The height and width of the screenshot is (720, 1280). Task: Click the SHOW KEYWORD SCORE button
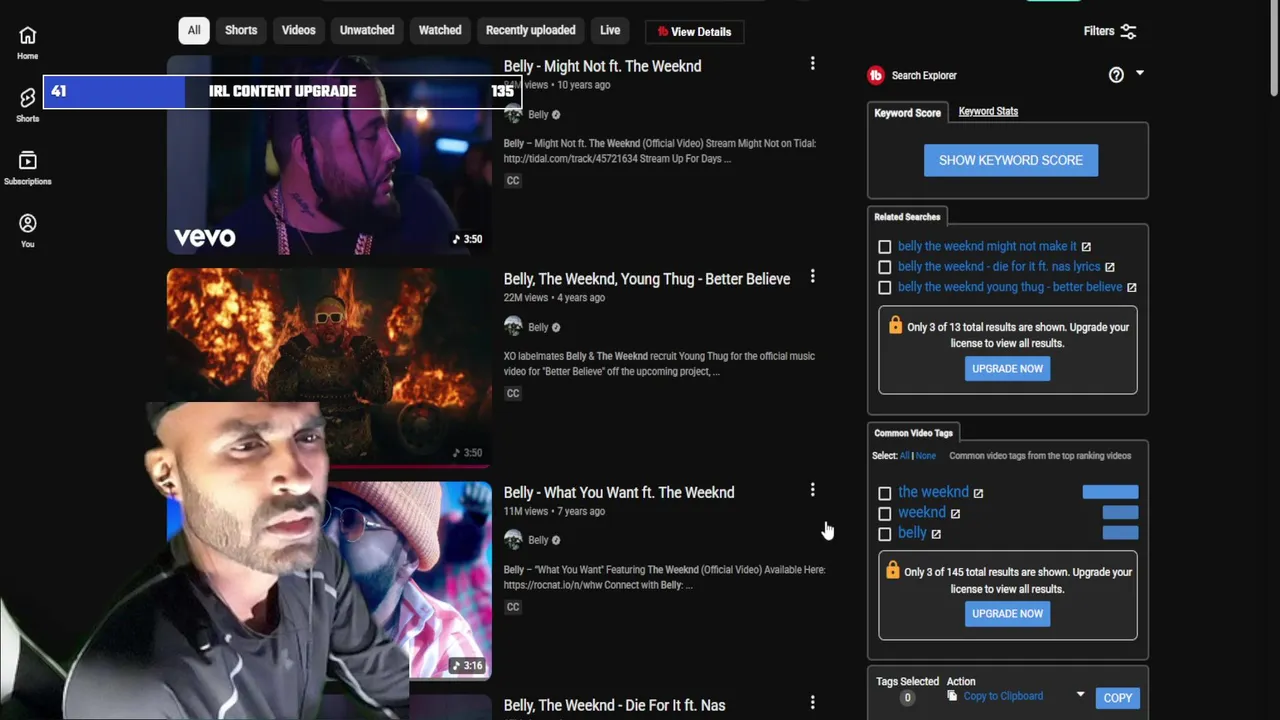click(1011, 160)
